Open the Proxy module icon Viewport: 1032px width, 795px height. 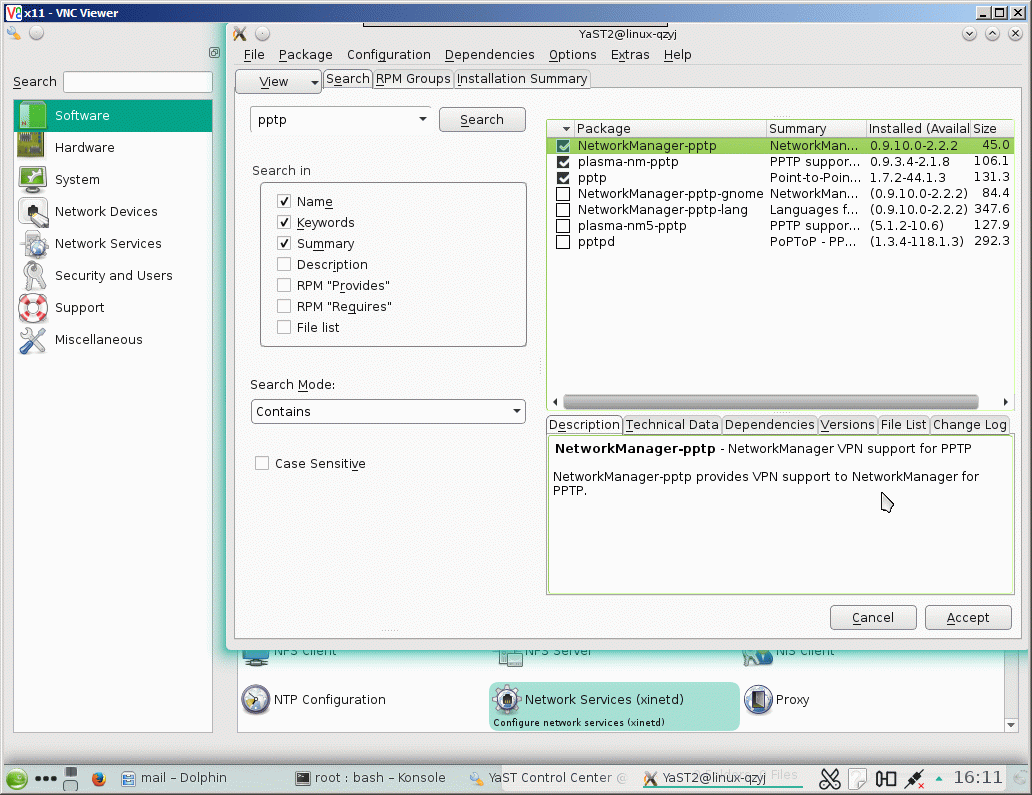pos(758,700)
